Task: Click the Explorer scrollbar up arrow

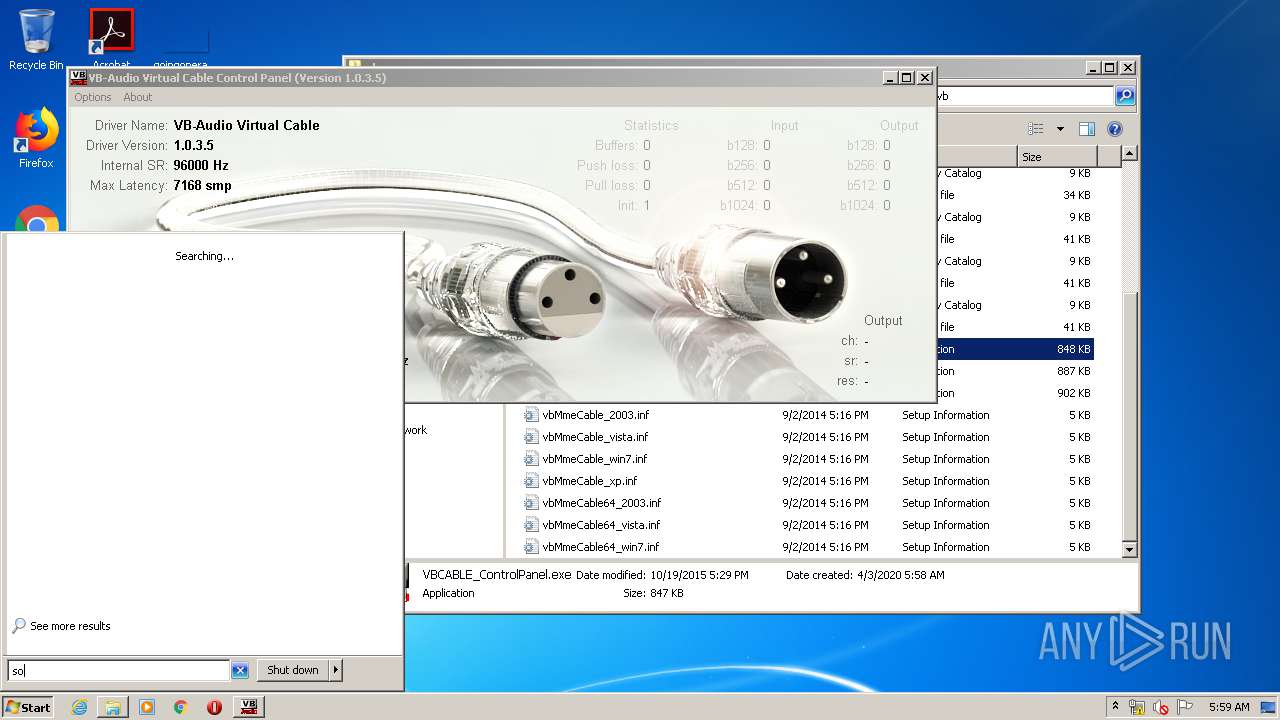Action: pos(1129,154)
